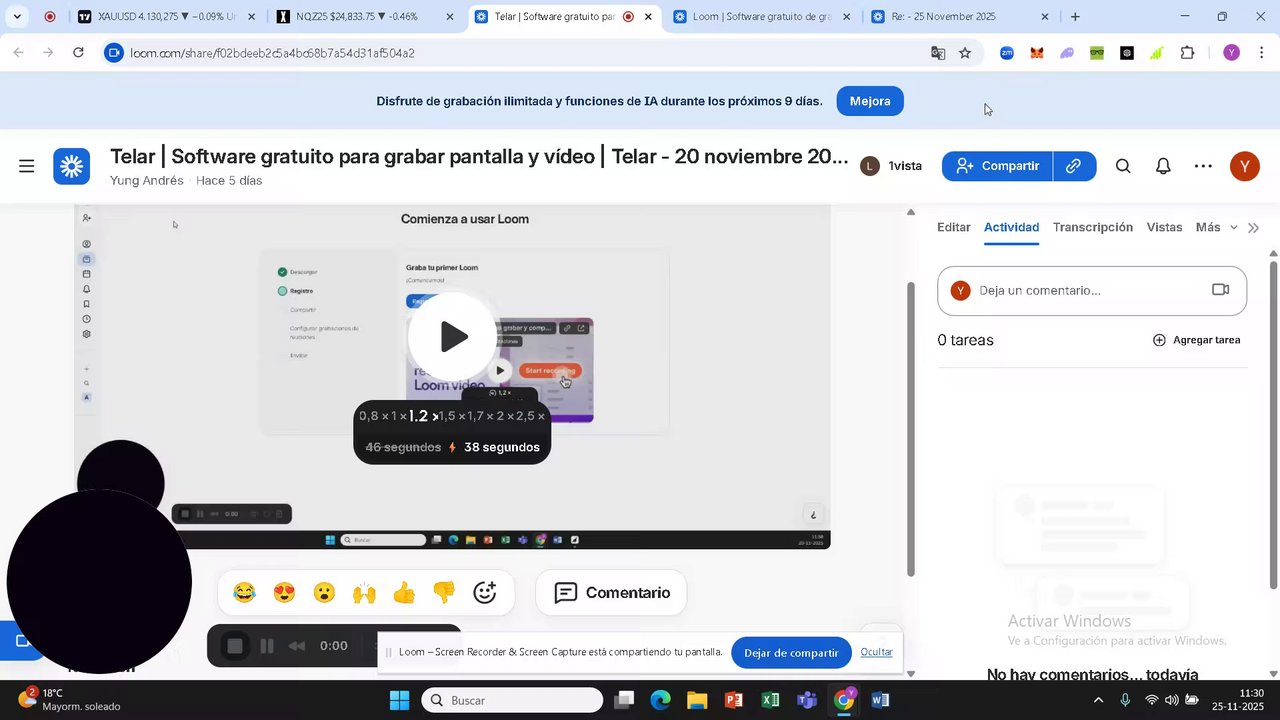Switch to the Actividad tab
This screenshot has height=720, width=1280.
(x=1011, y=227)
